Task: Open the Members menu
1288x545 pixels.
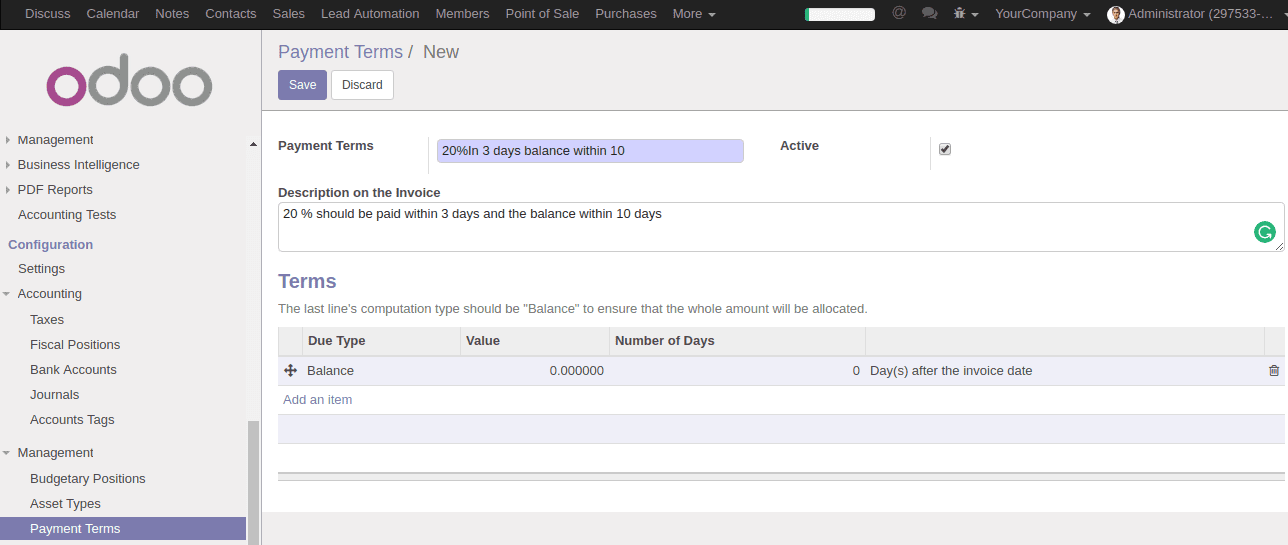Action: tap(462, 14)
